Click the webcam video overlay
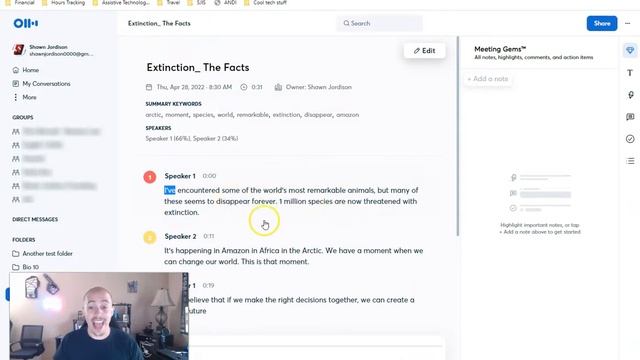The width and height of the screenshot is (640, 360). click(x=99, y=316)
